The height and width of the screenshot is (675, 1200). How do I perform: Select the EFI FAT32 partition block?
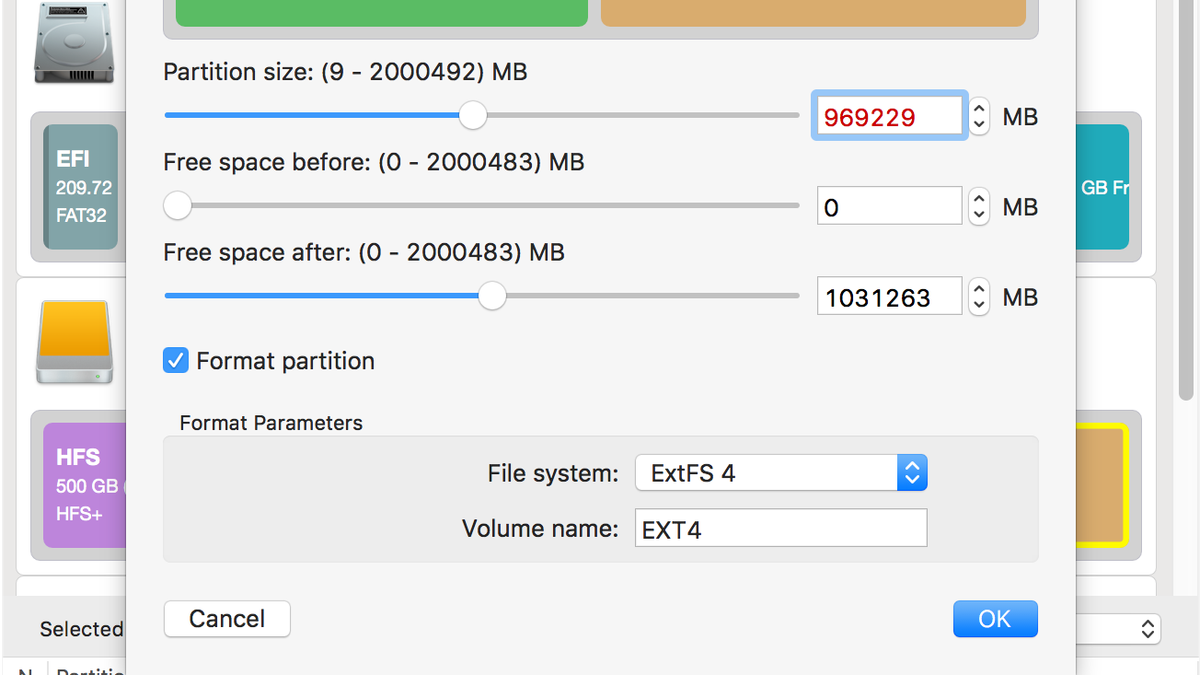click(82, 187)
